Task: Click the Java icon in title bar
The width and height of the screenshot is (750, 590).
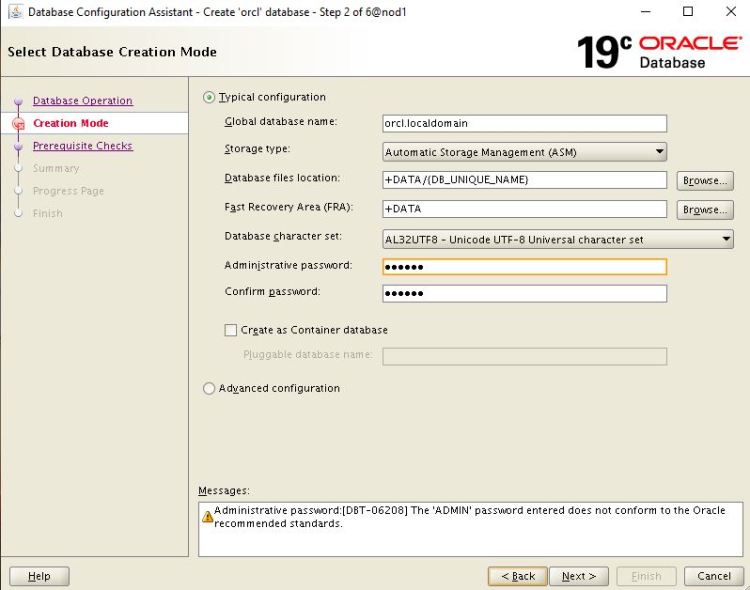Action: 13,12
